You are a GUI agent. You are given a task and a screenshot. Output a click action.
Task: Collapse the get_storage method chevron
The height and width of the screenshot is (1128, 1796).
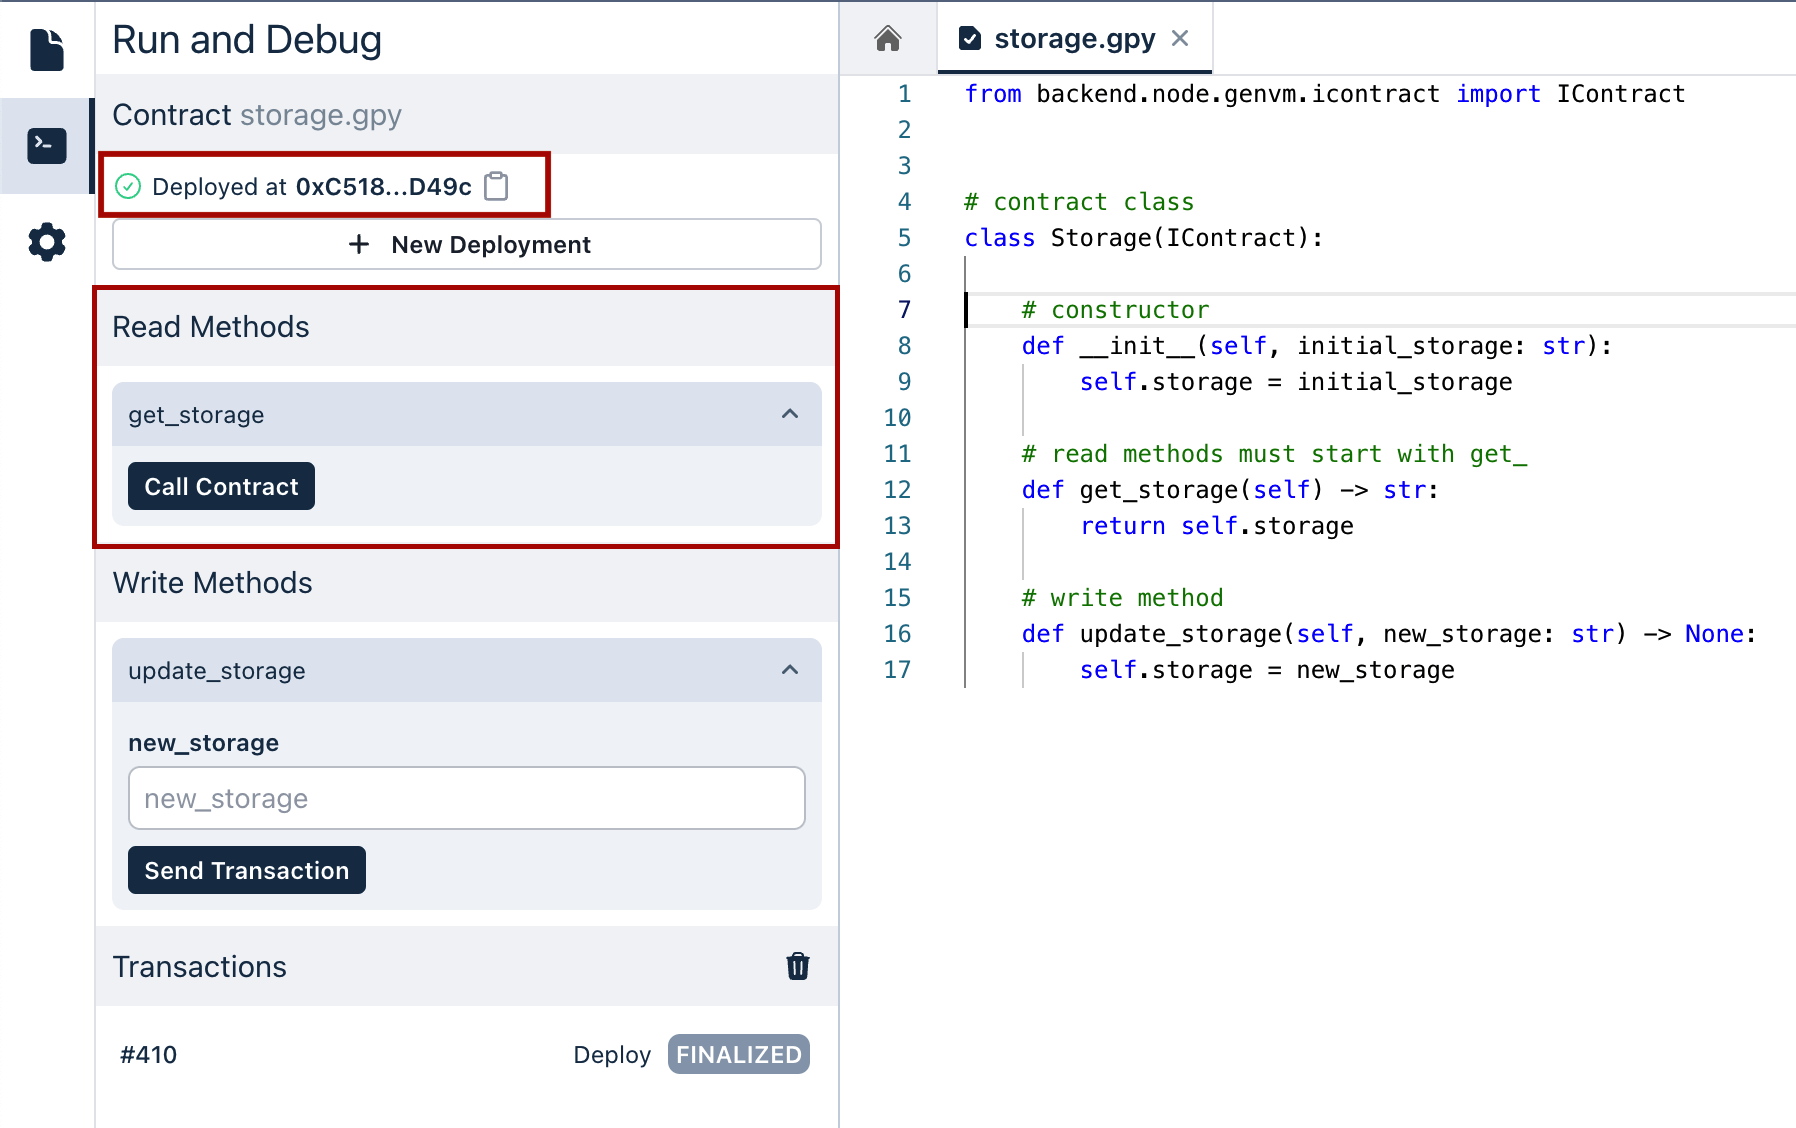pyautogui.click(x=789, y=414)
